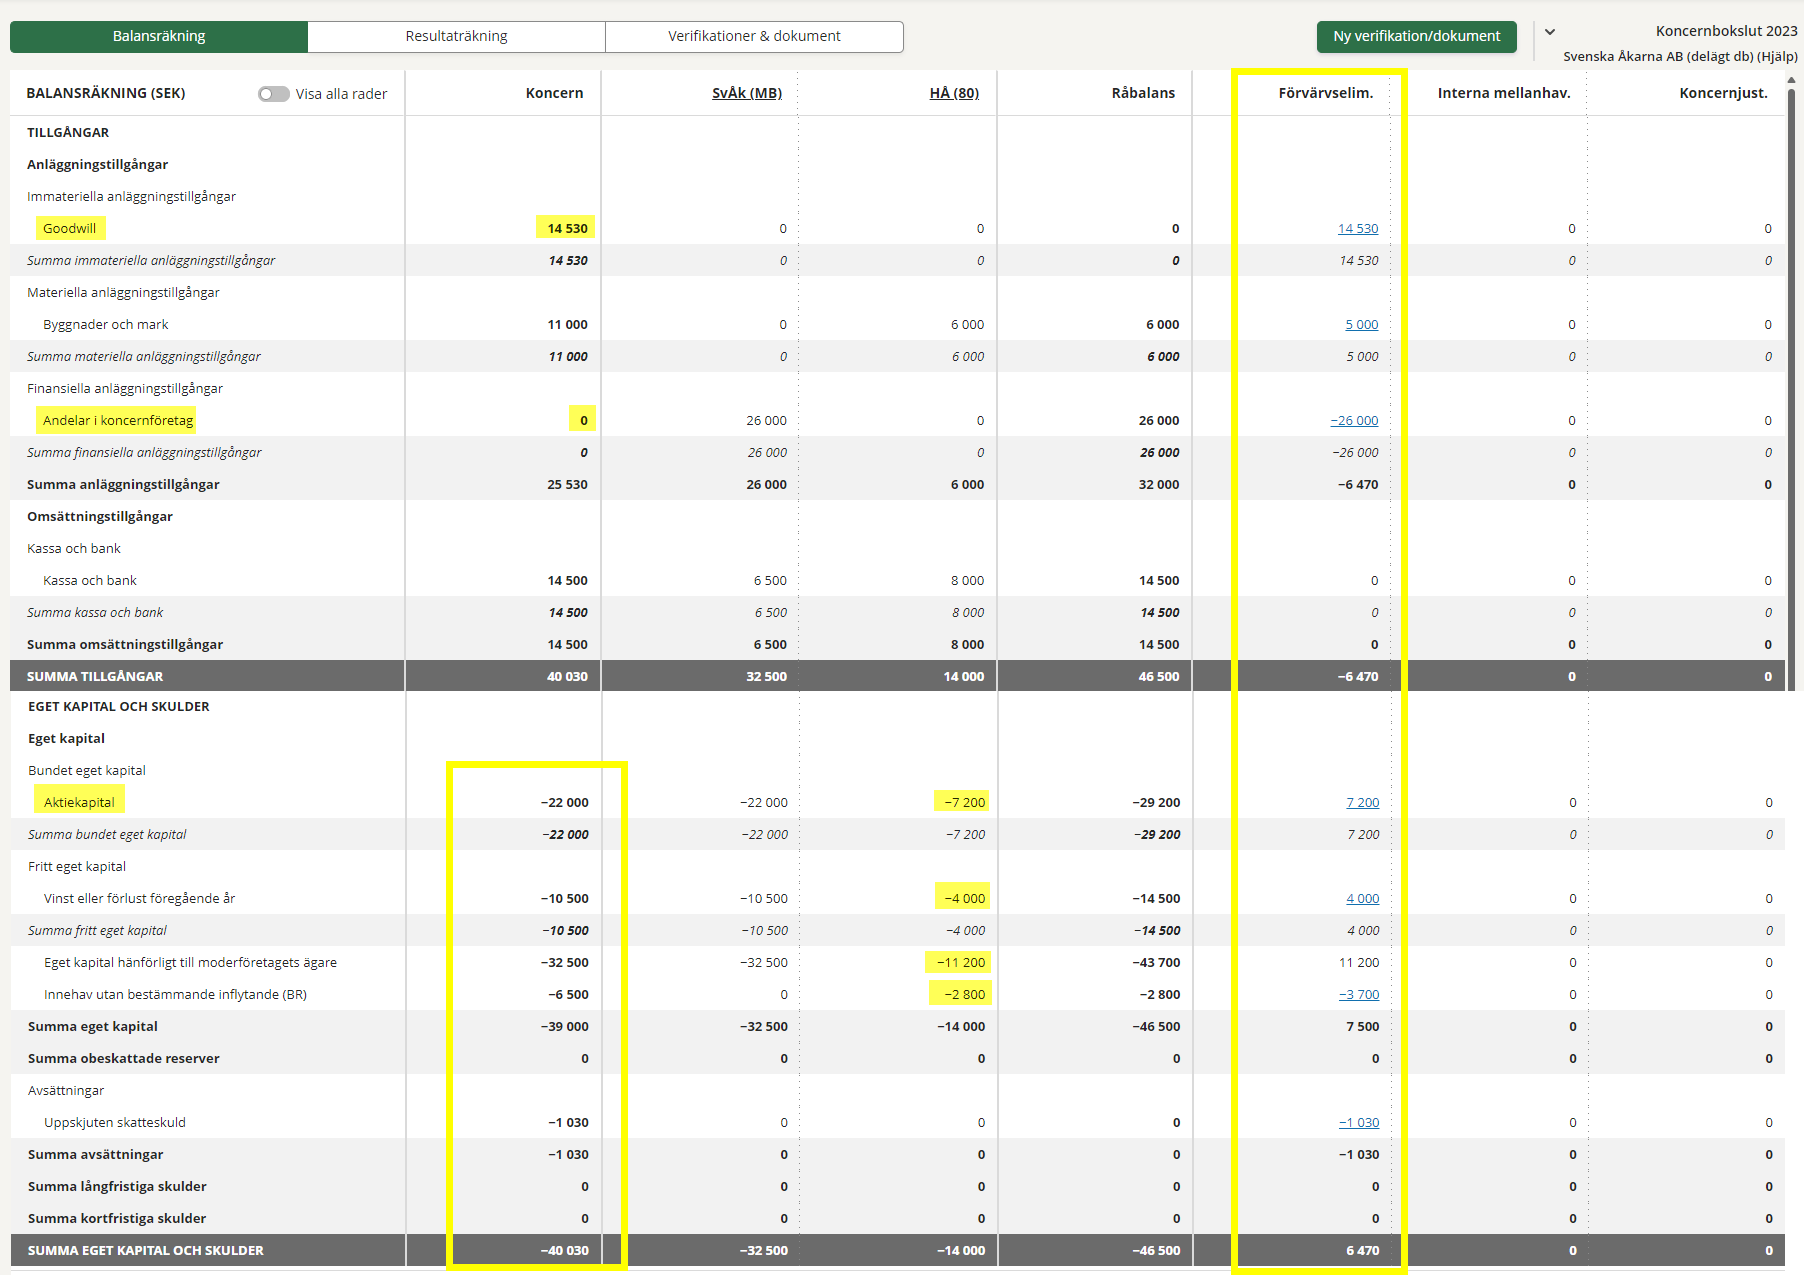Click the Ny verifikation/dokument button
Screen dimensions: 1804x1275
click(x=1416, y=36)
